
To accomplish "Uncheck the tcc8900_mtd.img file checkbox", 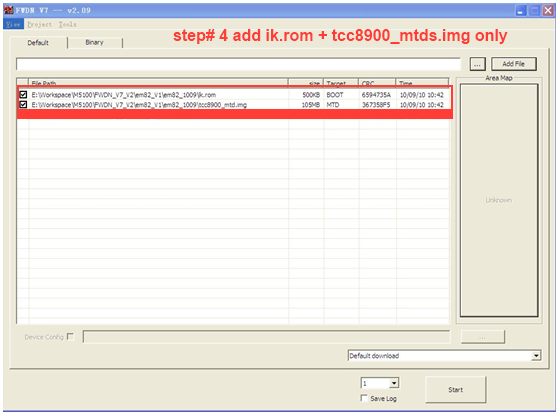I will (x=23, y=104).
